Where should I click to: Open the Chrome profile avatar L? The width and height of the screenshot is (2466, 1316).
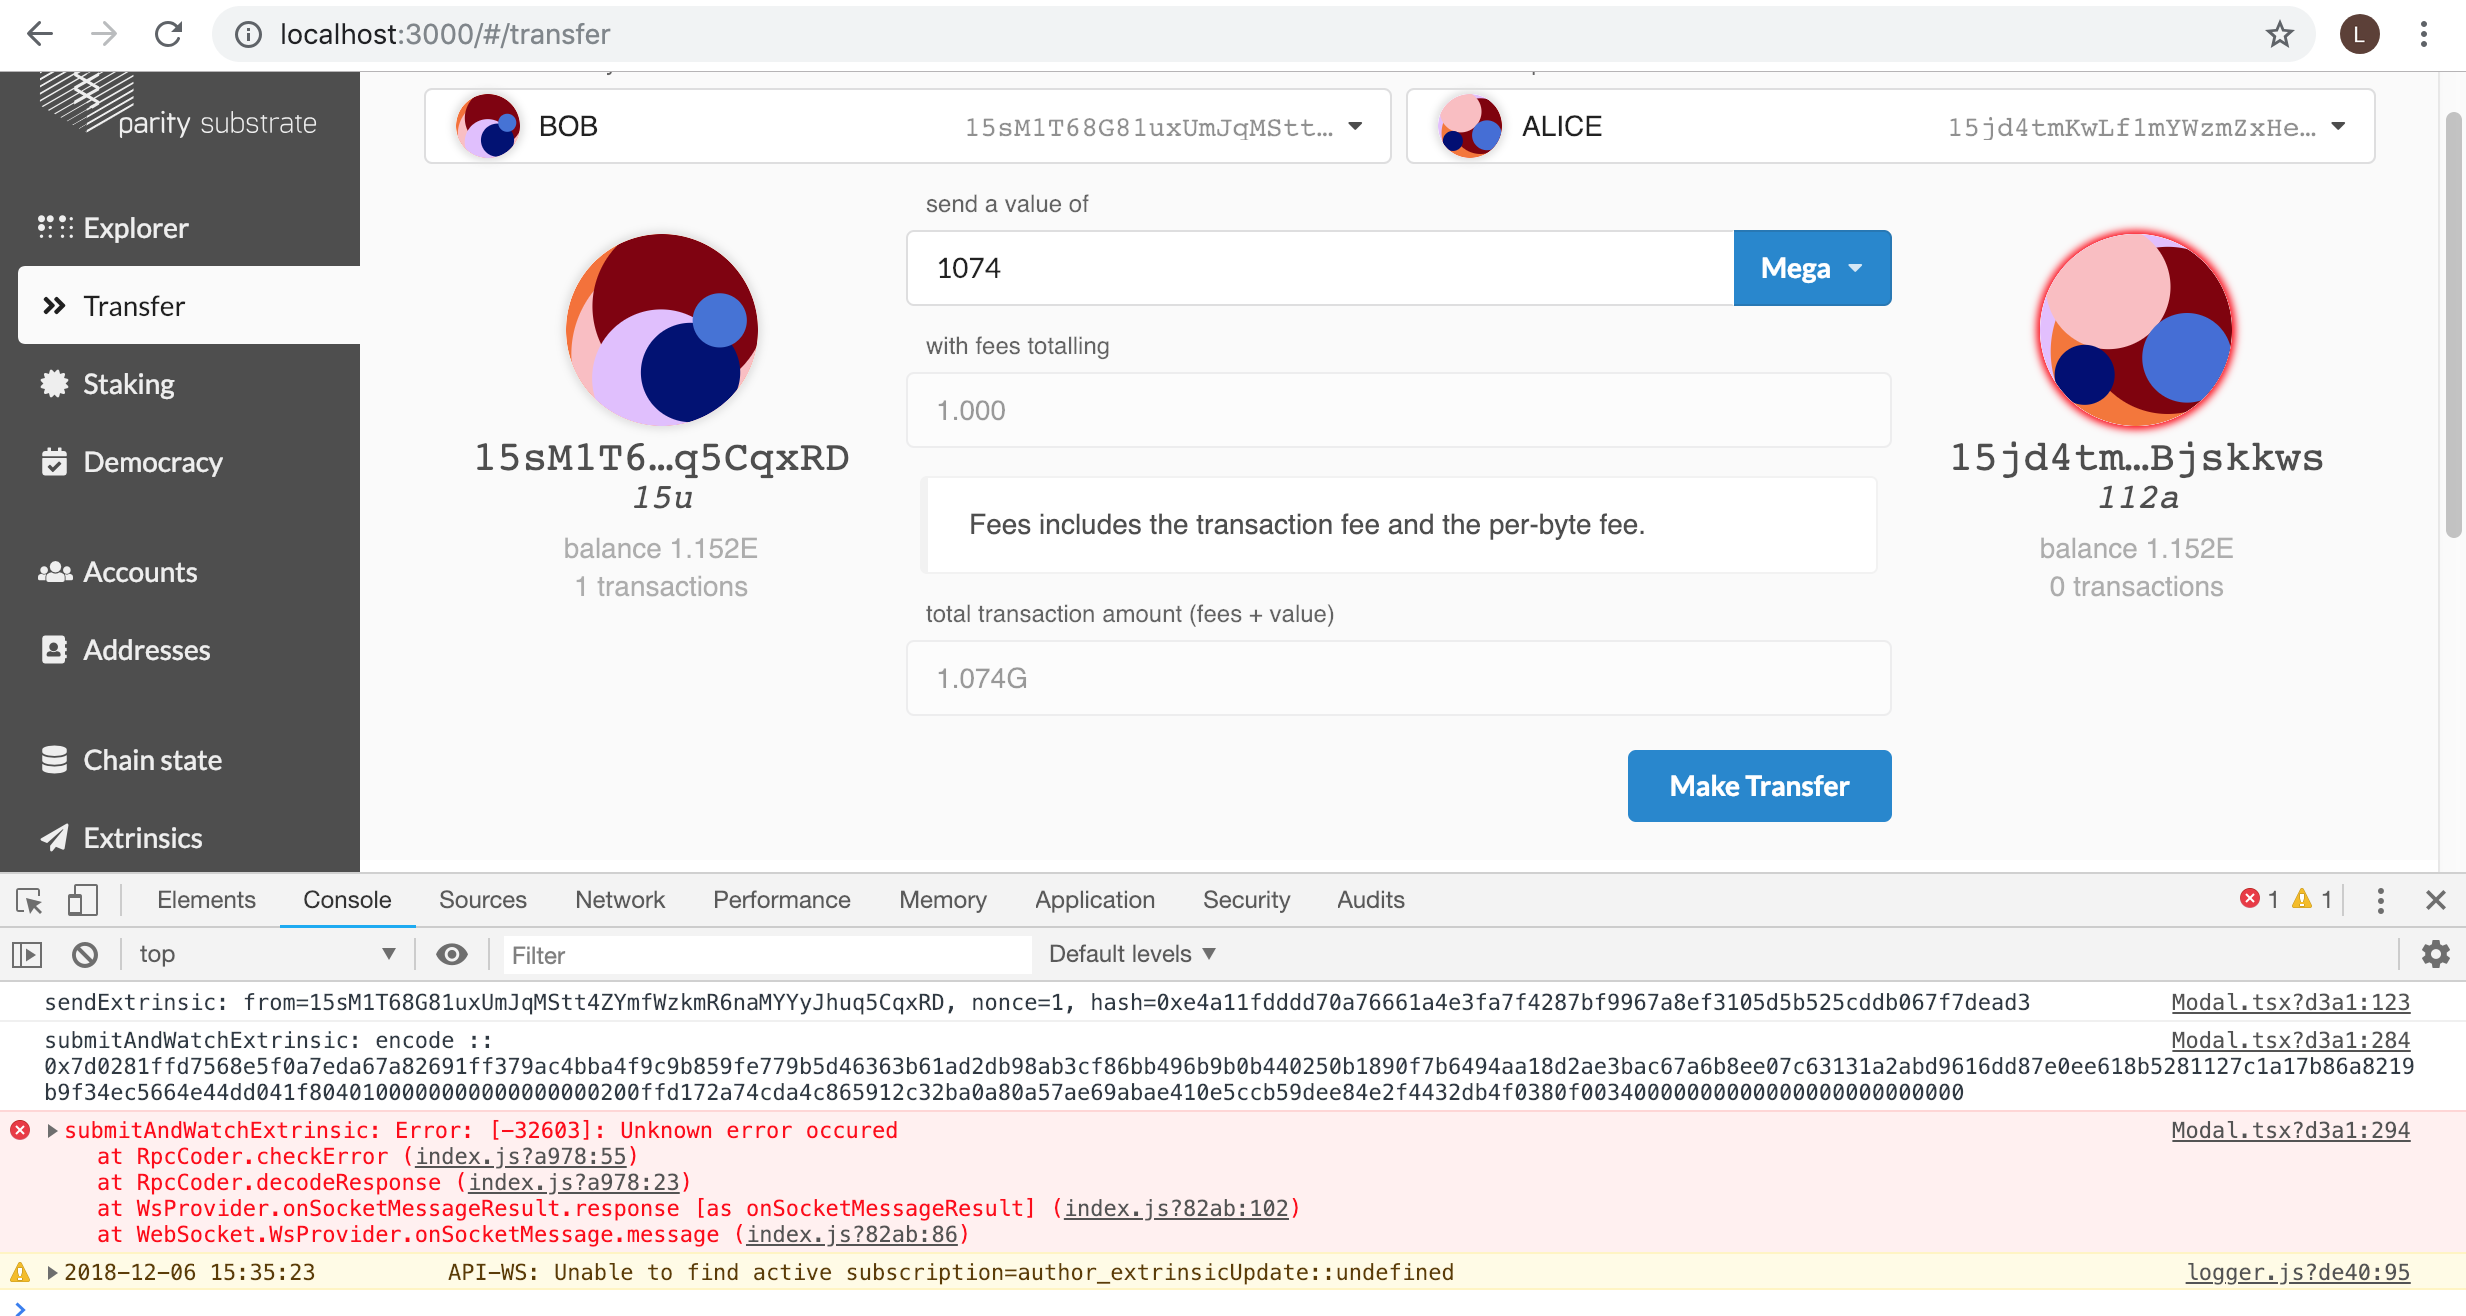click(x=2359, y=35)
